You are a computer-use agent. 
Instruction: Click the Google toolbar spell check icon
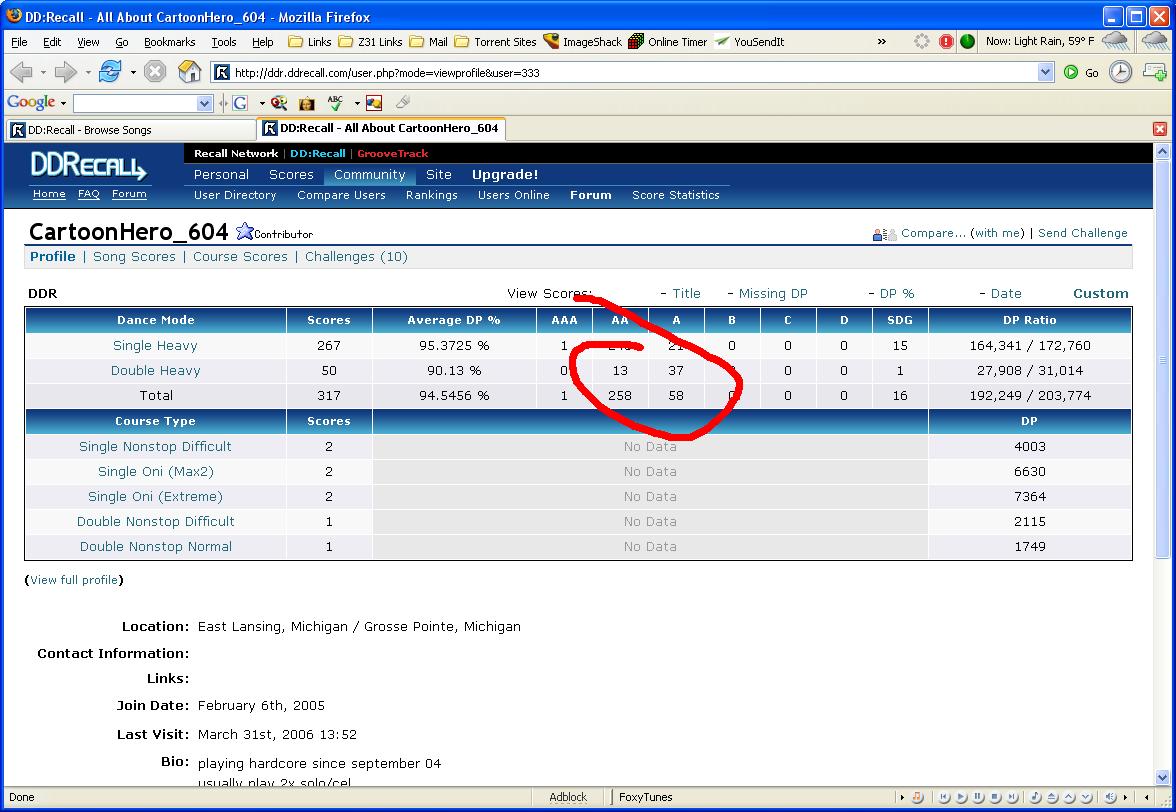click(335, 103)
